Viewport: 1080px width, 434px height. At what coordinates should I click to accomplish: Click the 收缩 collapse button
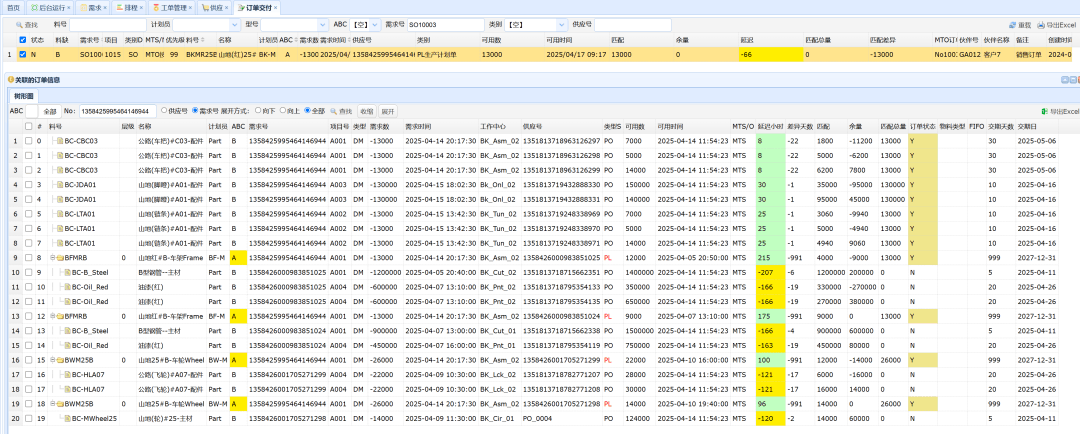(x=366, y=111)
